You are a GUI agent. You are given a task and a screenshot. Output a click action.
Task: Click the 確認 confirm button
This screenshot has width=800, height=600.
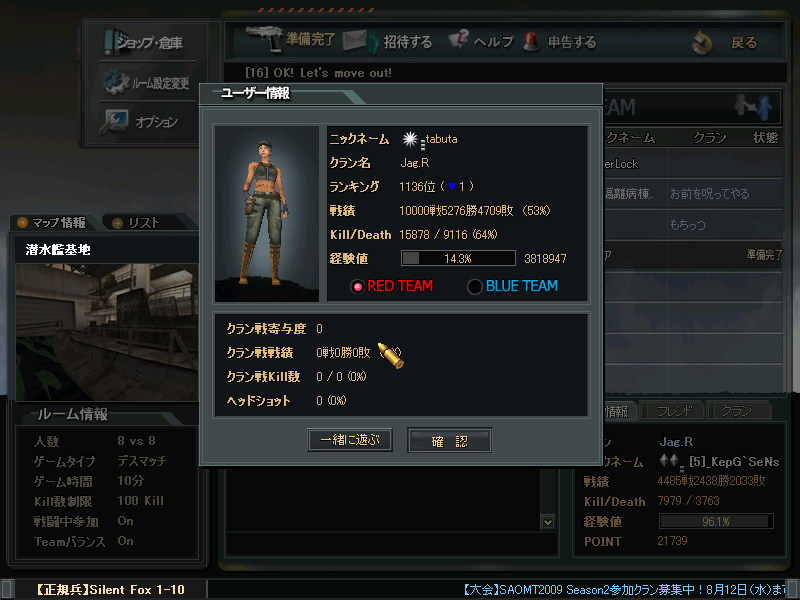point(449,440)
